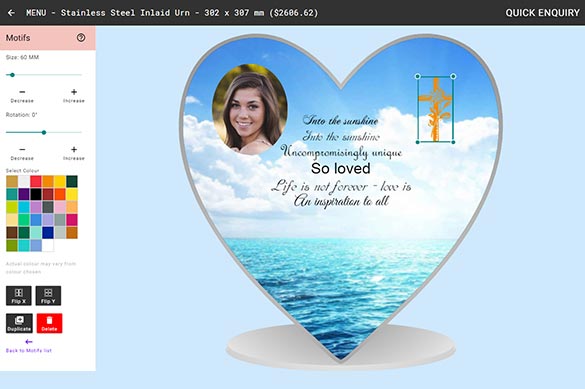The image size is (585, 389).
Task: Pick the lime green colour swatch
Action: point(12,207)
